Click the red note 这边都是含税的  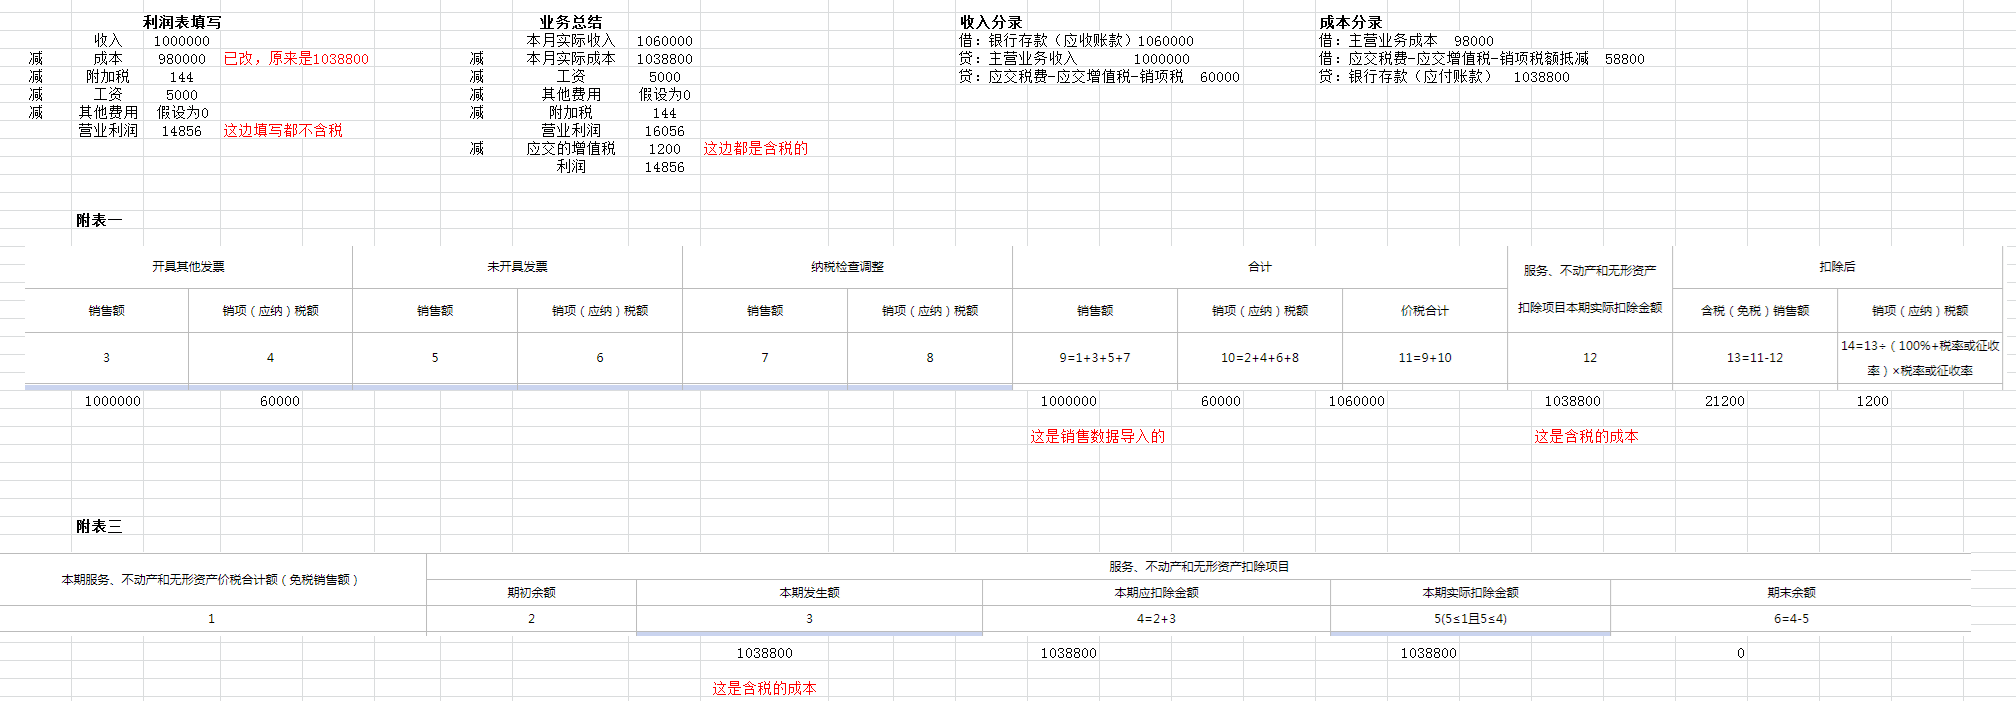(755, 149)
